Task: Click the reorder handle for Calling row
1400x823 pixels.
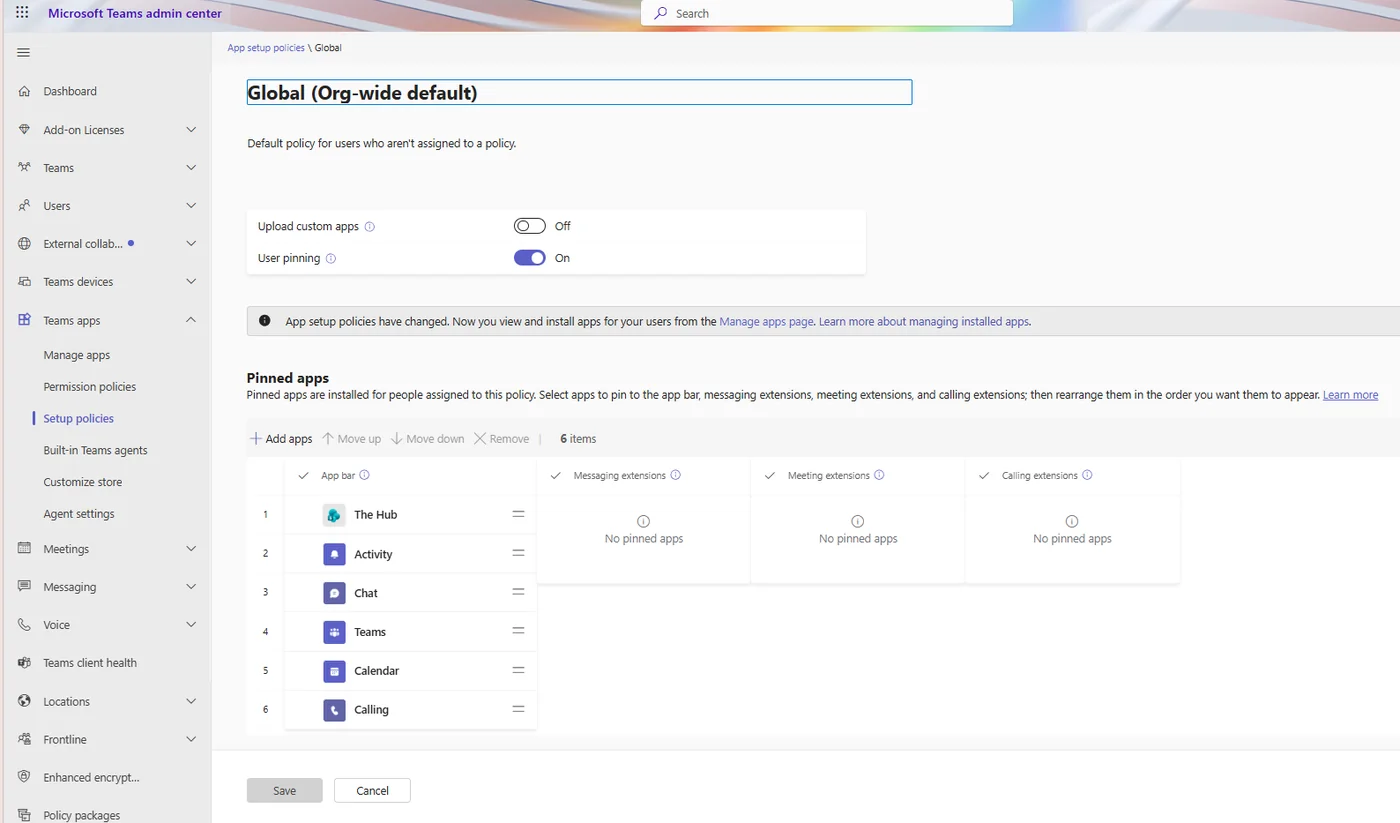Action: [x=518, y=709]
